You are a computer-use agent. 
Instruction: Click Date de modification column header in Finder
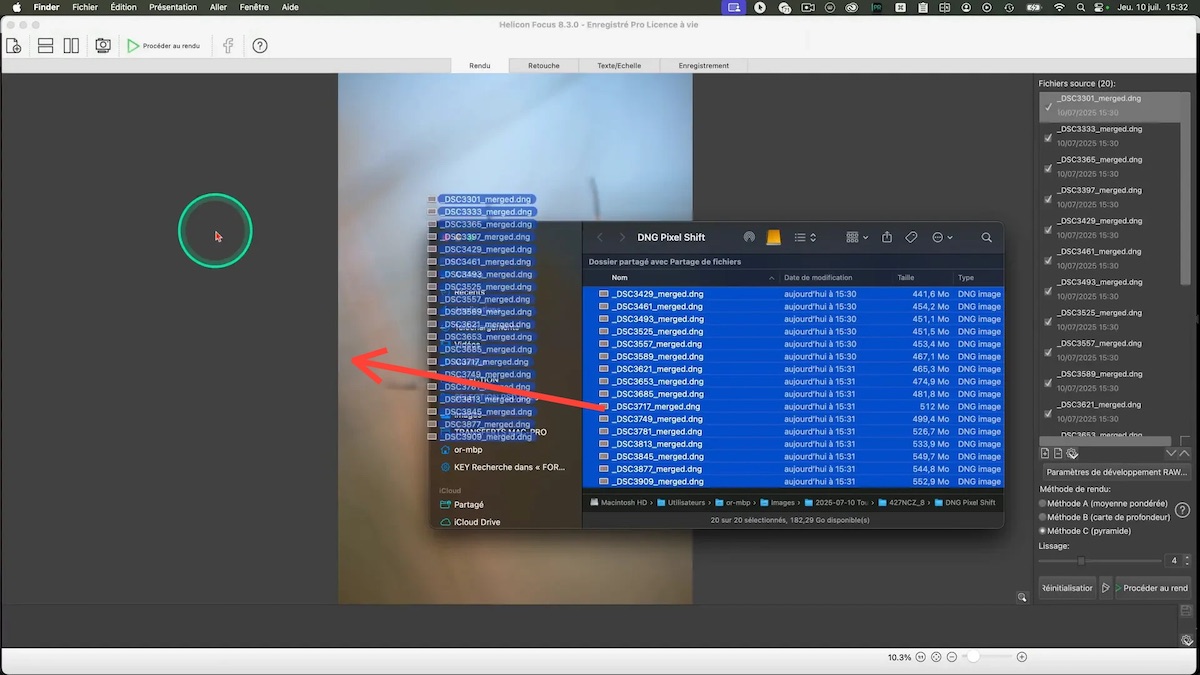(818, 277)
